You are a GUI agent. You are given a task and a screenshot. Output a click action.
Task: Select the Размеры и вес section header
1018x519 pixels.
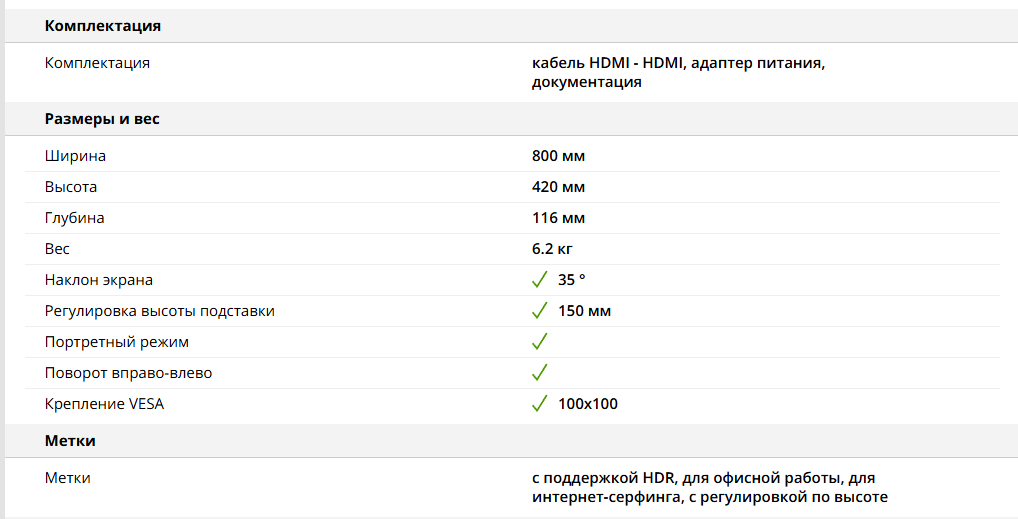tap(102, 119)
